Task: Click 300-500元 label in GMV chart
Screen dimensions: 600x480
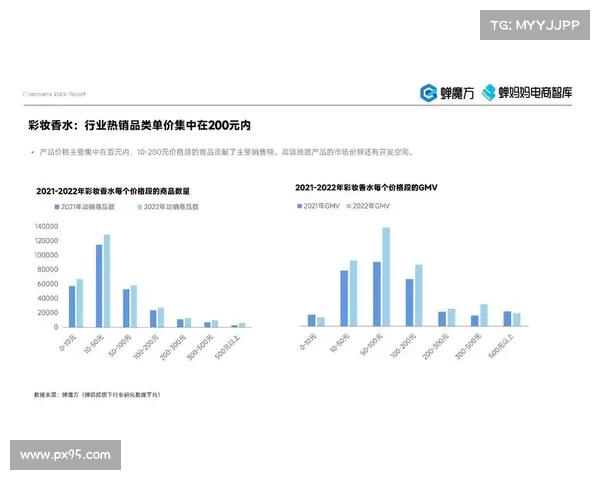Action: pyautogui.click(x=468, y=346)
